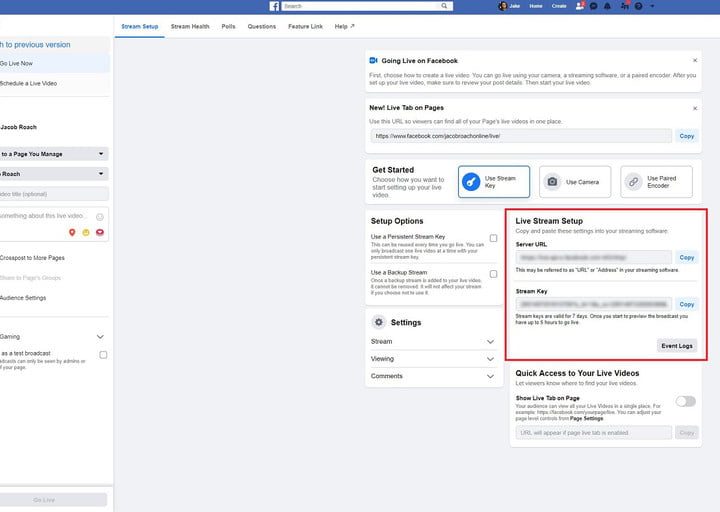Open the Polls tab
This screenshot has width=720, height=512.
pyautogui.click(x=228, y=27)
